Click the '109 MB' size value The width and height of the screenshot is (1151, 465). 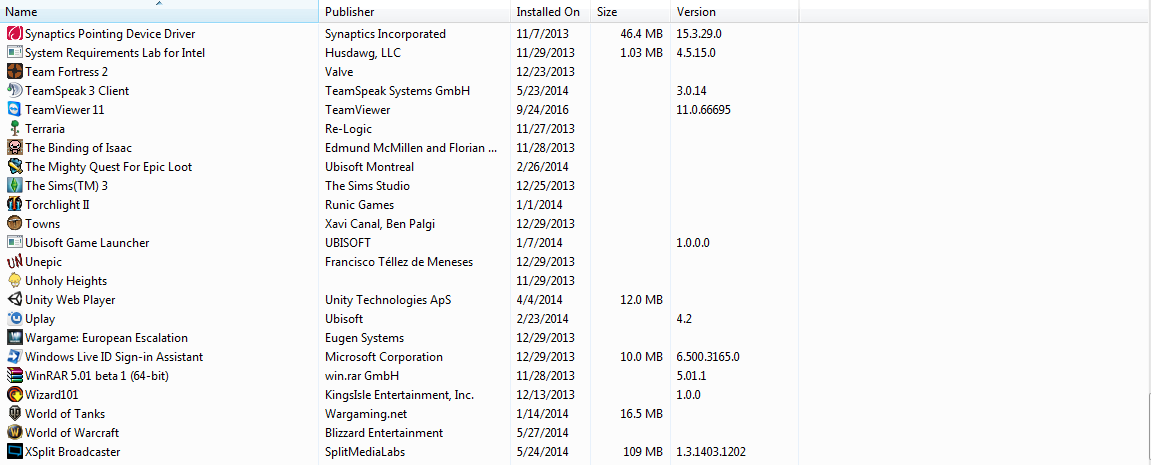(x=645, y=452)
